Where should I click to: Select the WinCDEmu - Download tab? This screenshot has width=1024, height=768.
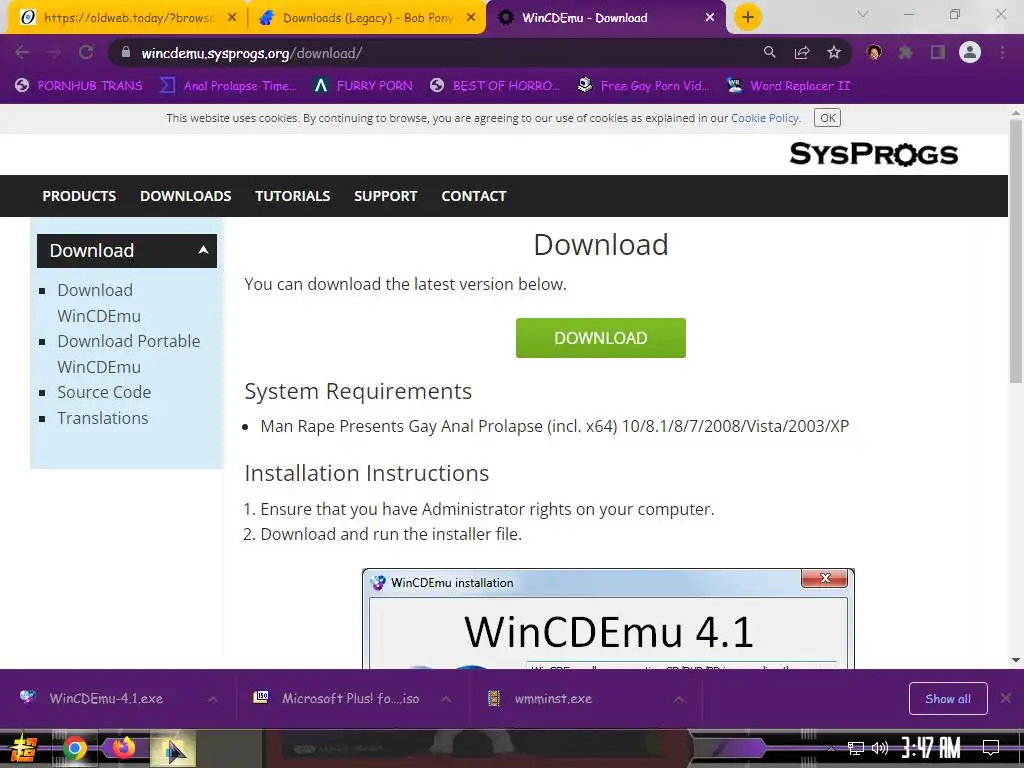tap(606, 18)
